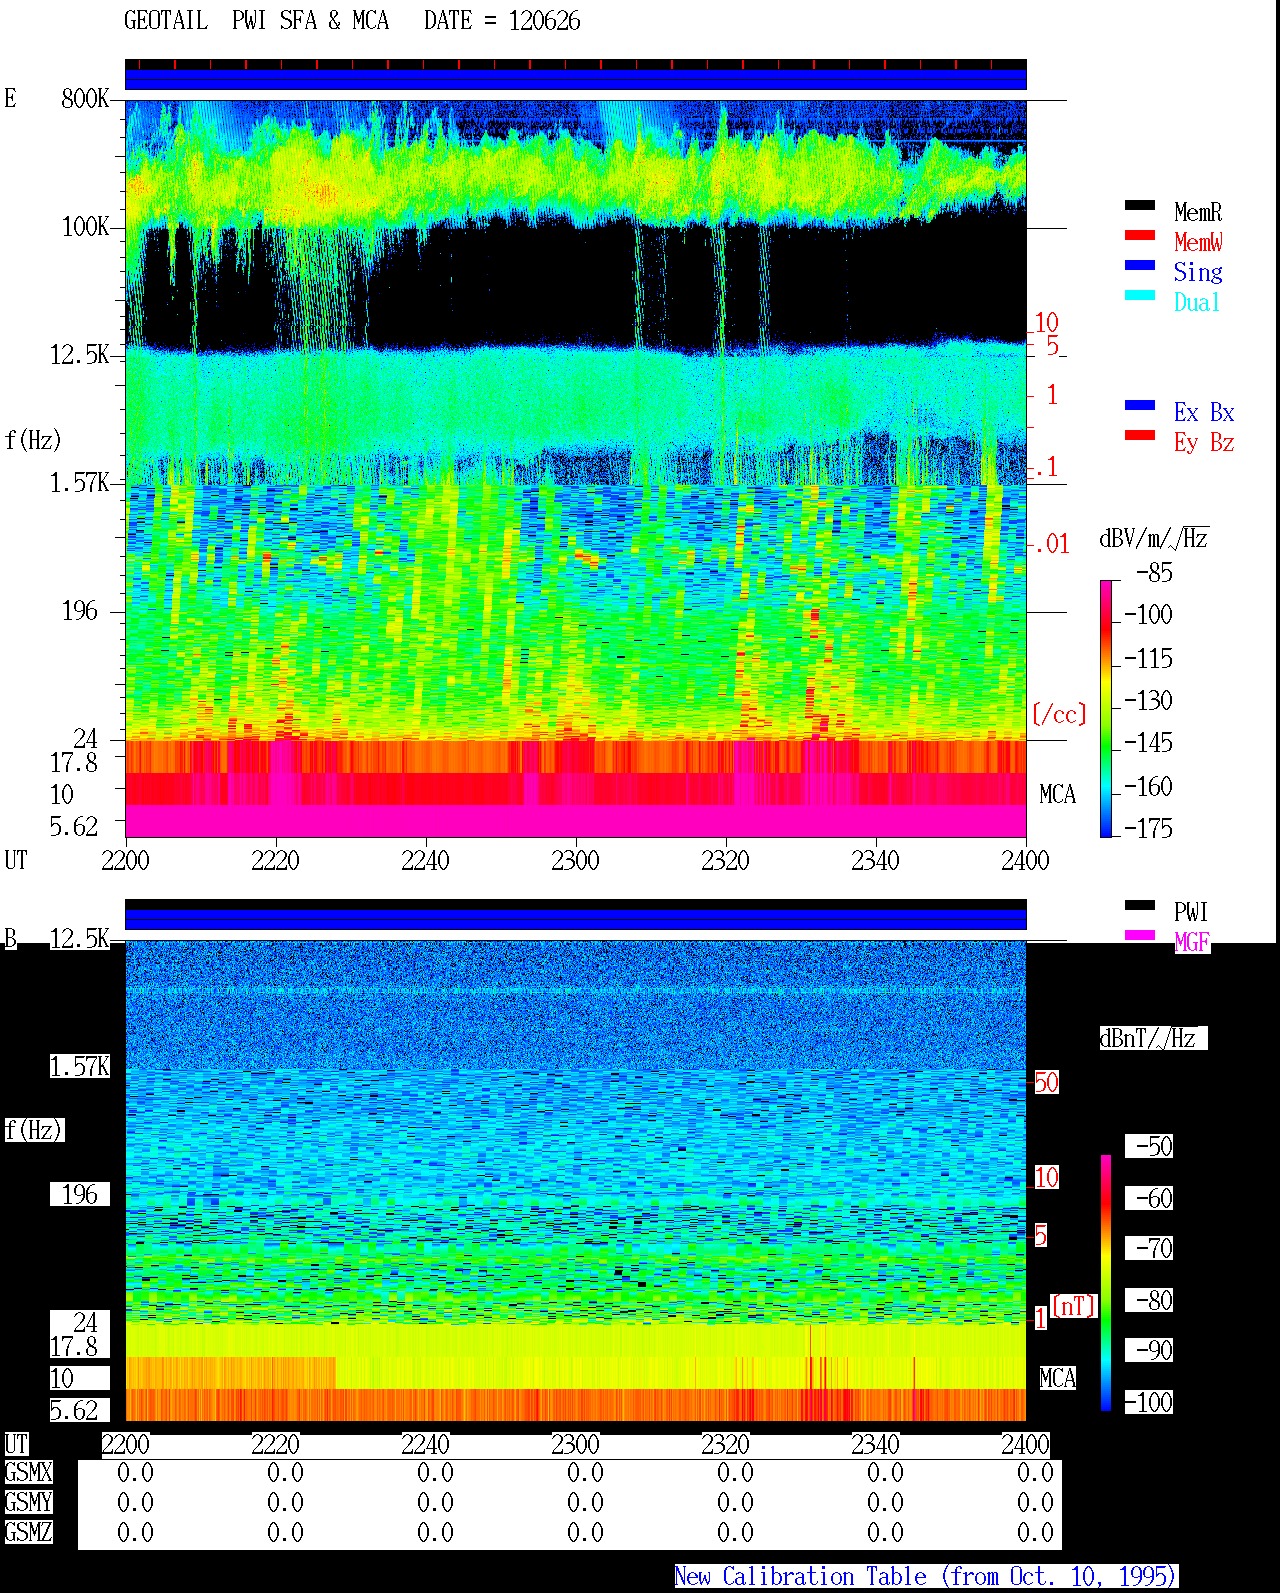1280x1593 pixels.
Task: Click the MCA label beside the E spectrogram
Action: pos(1057,794)
